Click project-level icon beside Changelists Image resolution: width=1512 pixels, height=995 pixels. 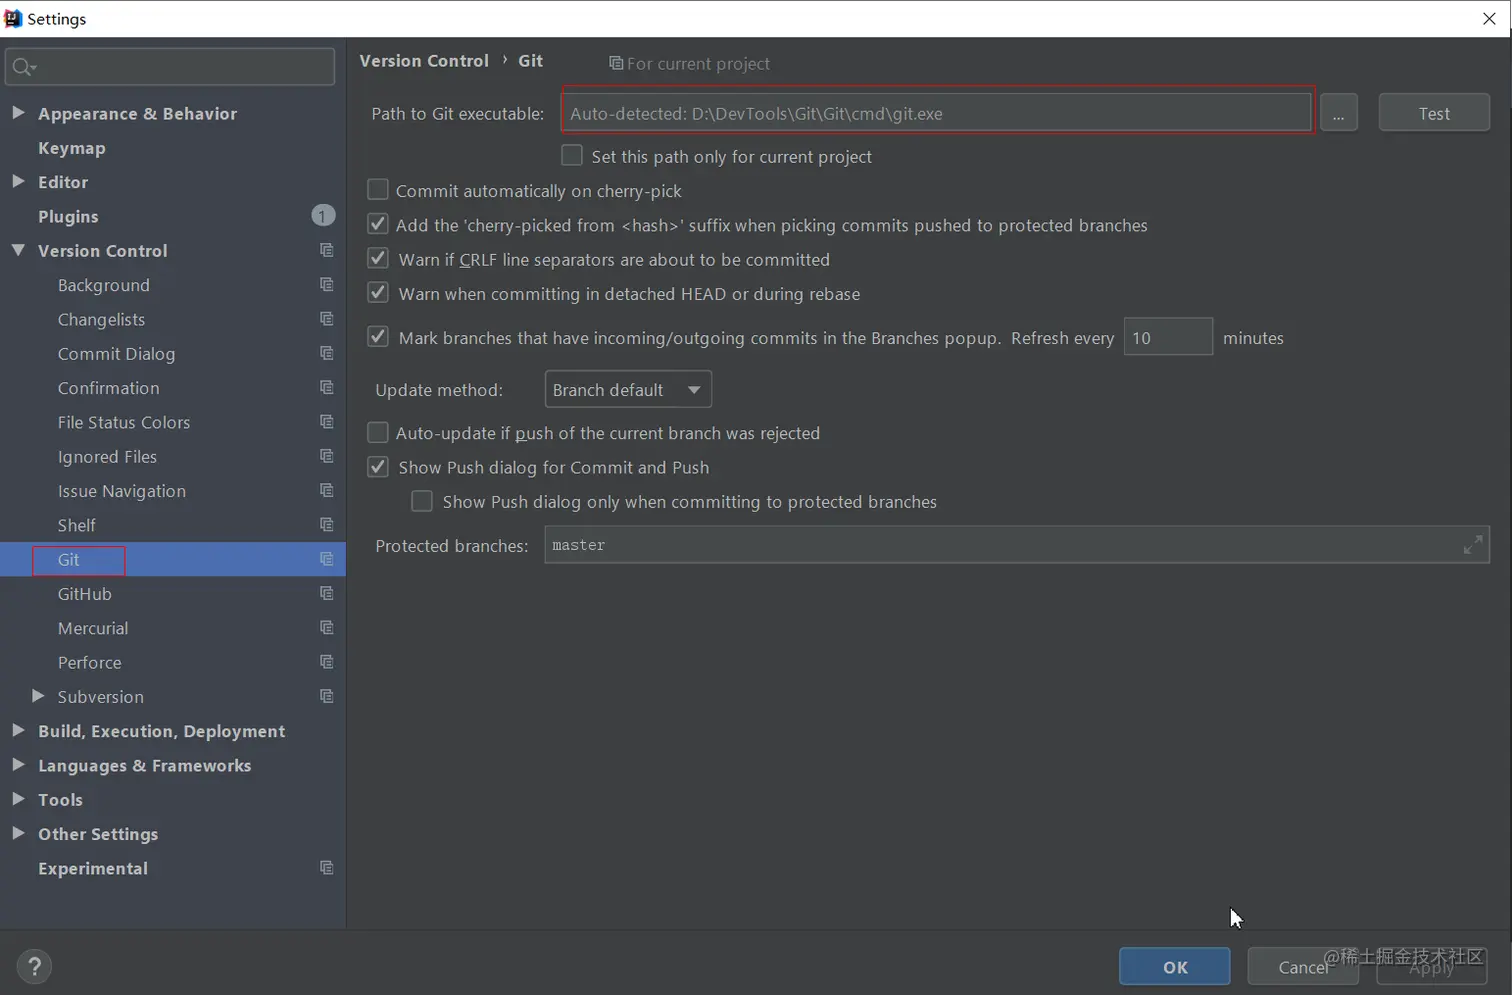pyautogui.click(x=326, y=319)
